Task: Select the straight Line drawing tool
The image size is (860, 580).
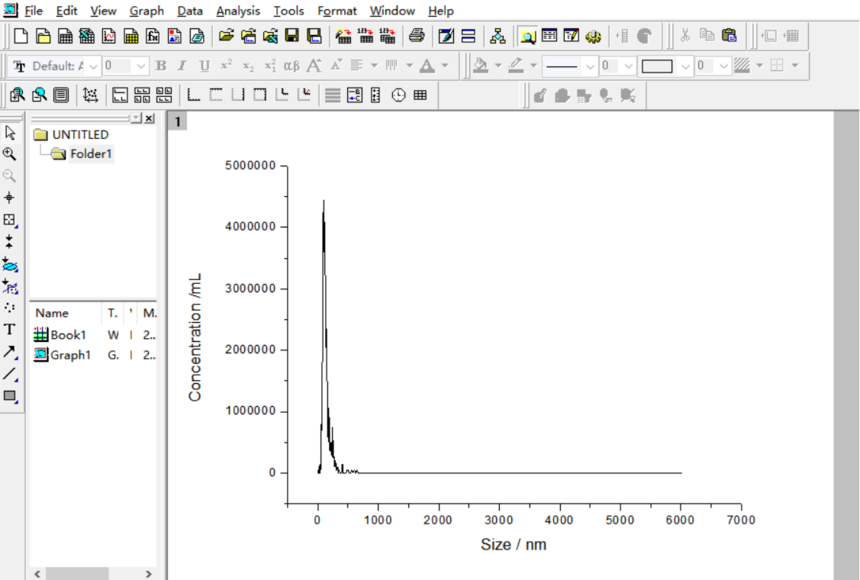Action: click(10, 374)
